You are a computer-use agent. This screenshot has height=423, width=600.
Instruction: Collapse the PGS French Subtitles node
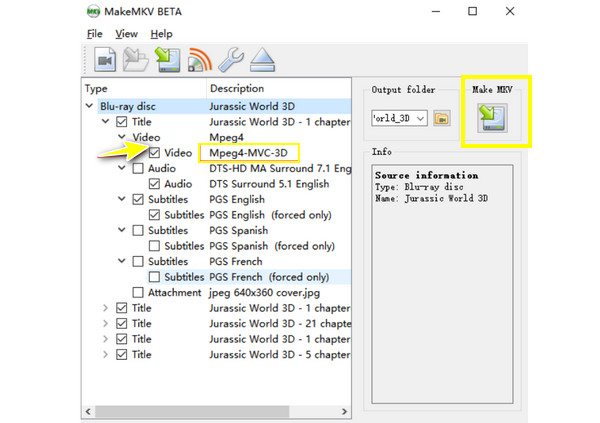pos(122,261)
